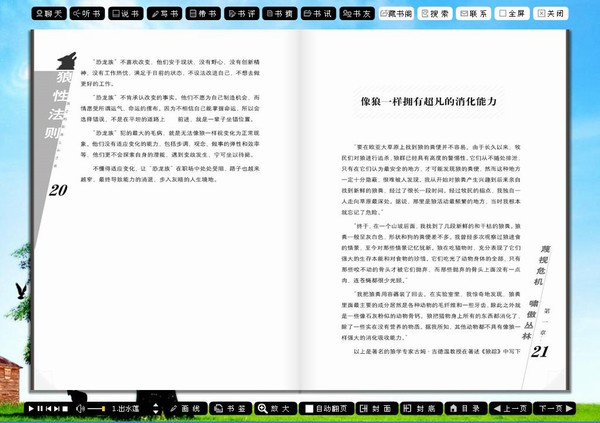Viewport: 600px width, 423px height.
Task: Click the 听书 listen-to-book button
Action: coord(87,14)
